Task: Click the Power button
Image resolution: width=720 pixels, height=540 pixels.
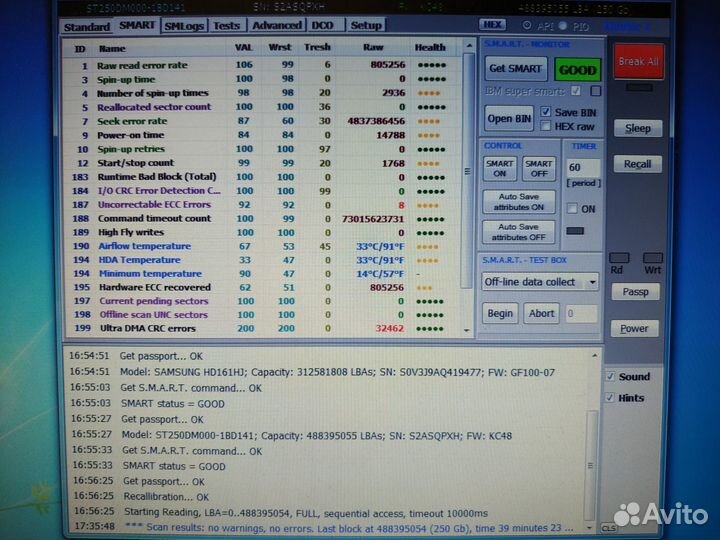Action: (634, 329)
